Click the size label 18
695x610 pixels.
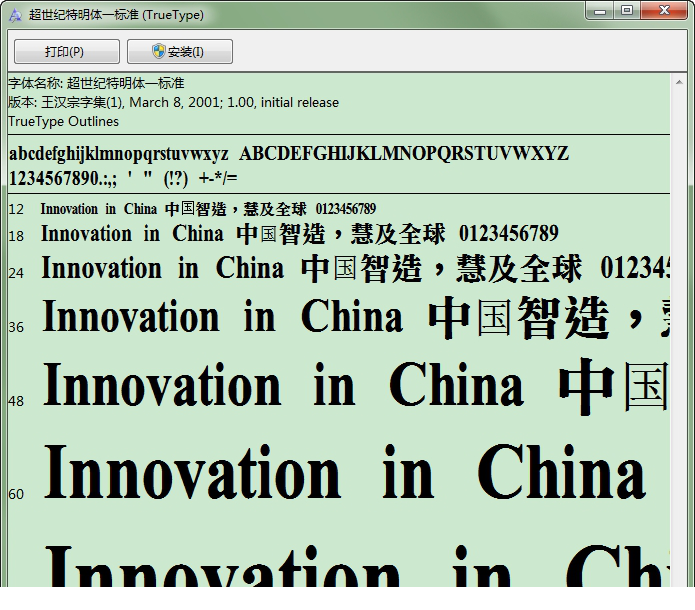[16, 236]
